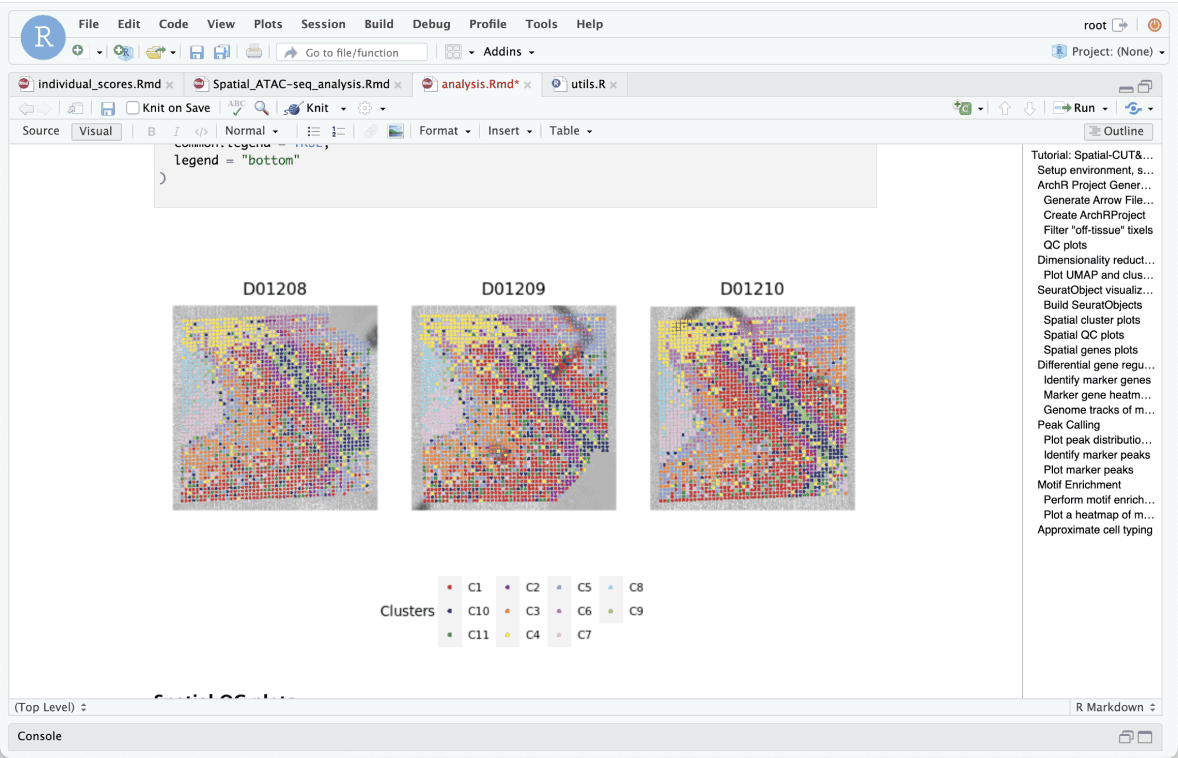
Task: Click the bullet list icon
Action: click(313, 131)
